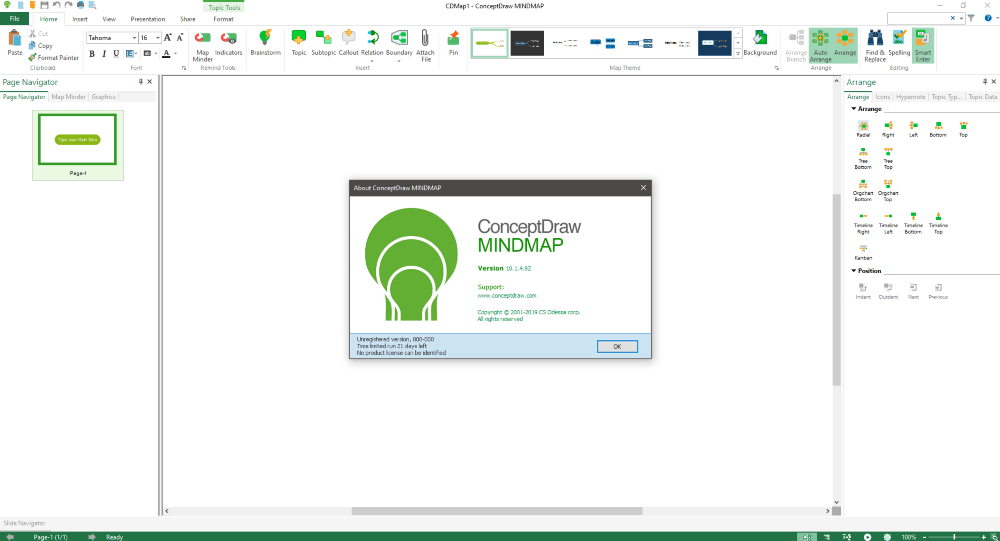Click the Increase font size icon
This screenshot has width=1000, height=541.
click(168, 38)
